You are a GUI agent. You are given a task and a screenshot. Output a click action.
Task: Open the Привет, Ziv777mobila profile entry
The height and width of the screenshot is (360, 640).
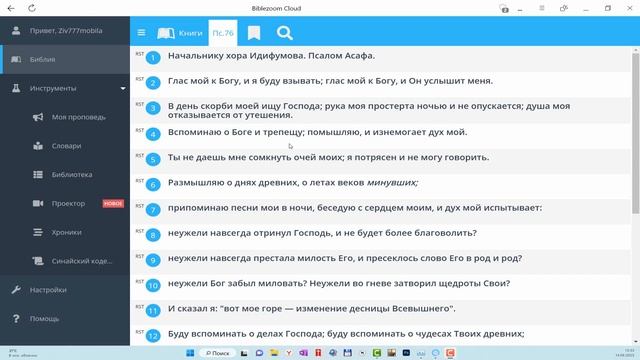(x=65, y=31)
